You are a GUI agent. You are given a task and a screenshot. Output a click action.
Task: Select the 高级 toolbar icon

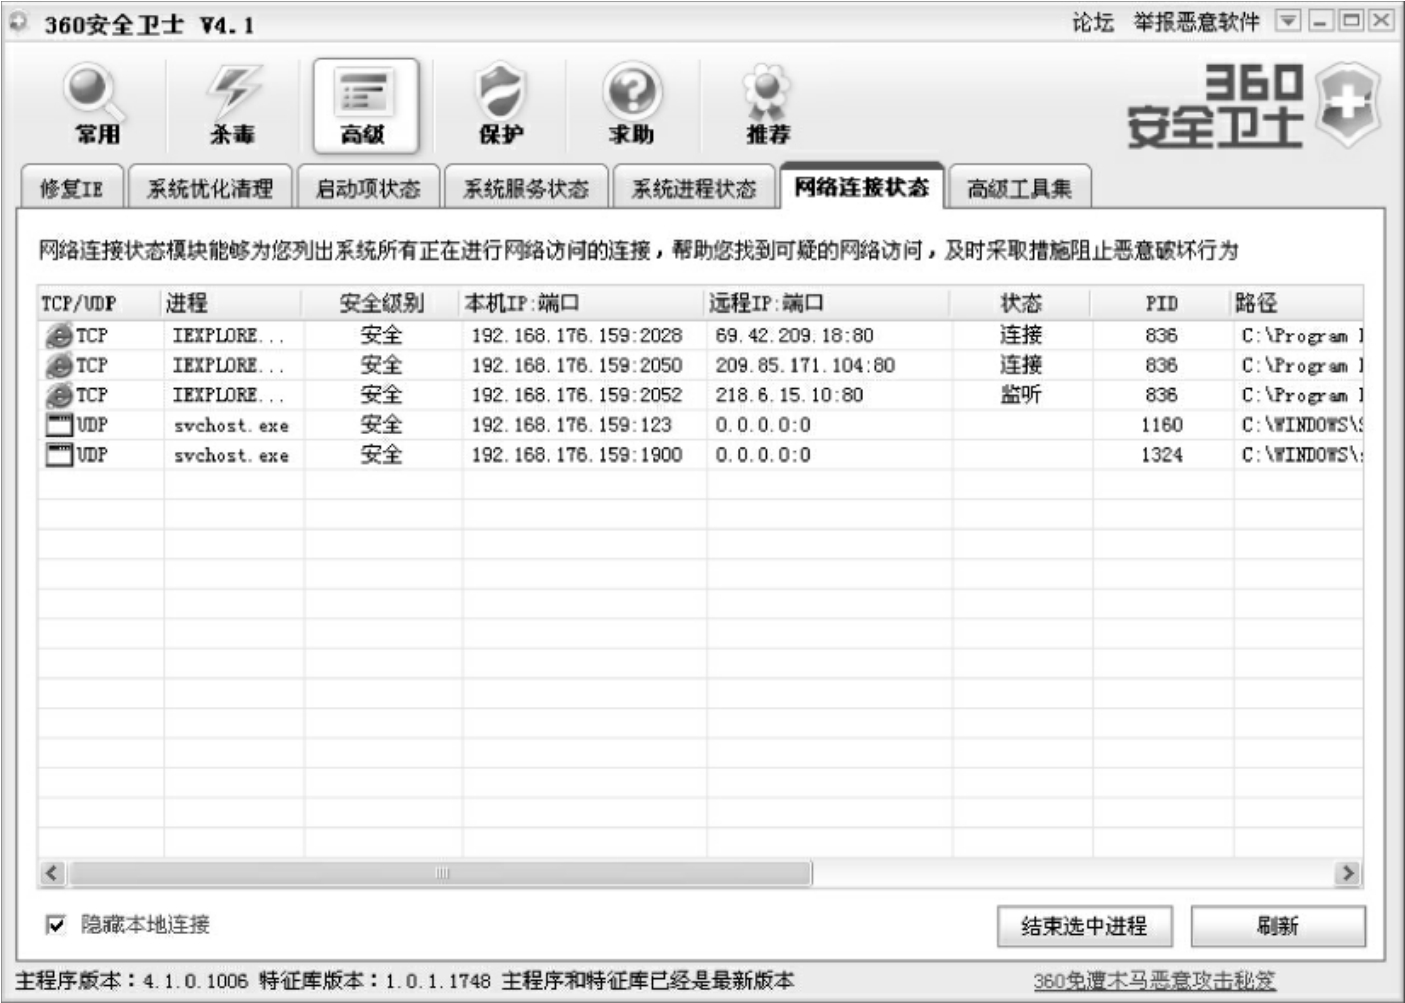[365, 105]
